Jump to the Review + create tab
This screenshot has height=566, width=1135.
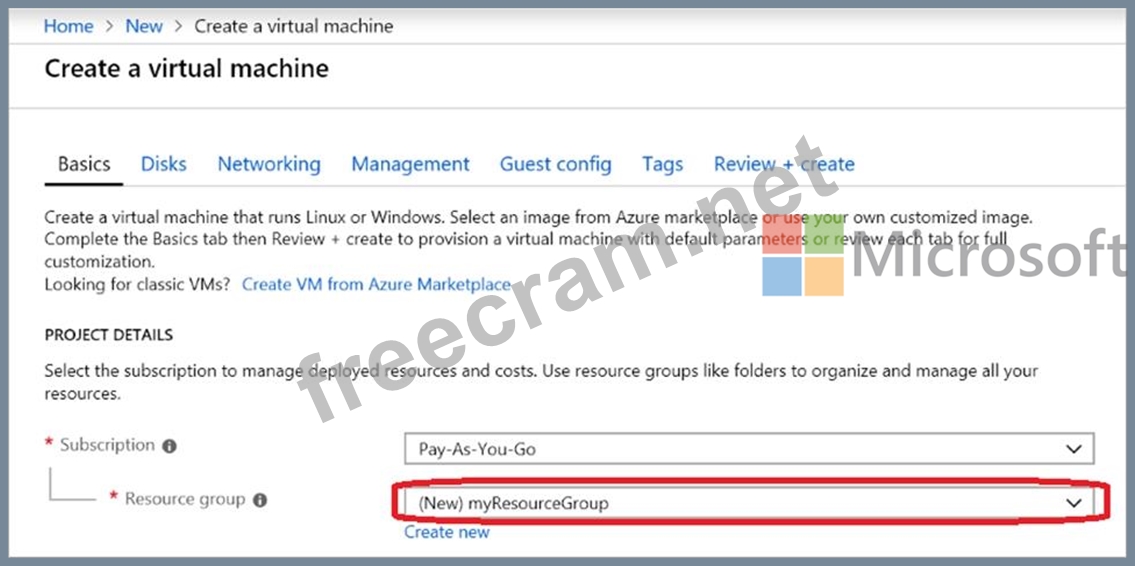[784, 164]
